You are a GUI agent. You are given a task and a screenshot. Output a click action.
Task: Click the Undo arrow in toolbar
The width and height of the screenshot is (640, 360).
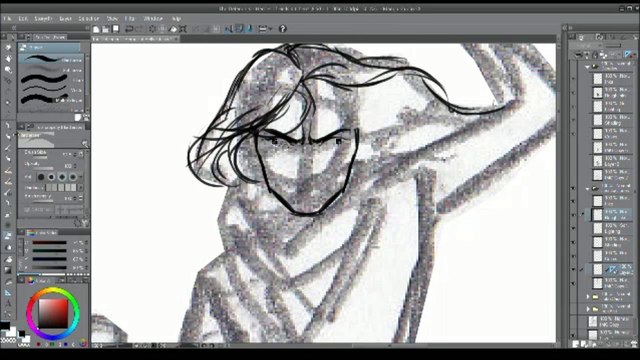click(x=129, y=29)
